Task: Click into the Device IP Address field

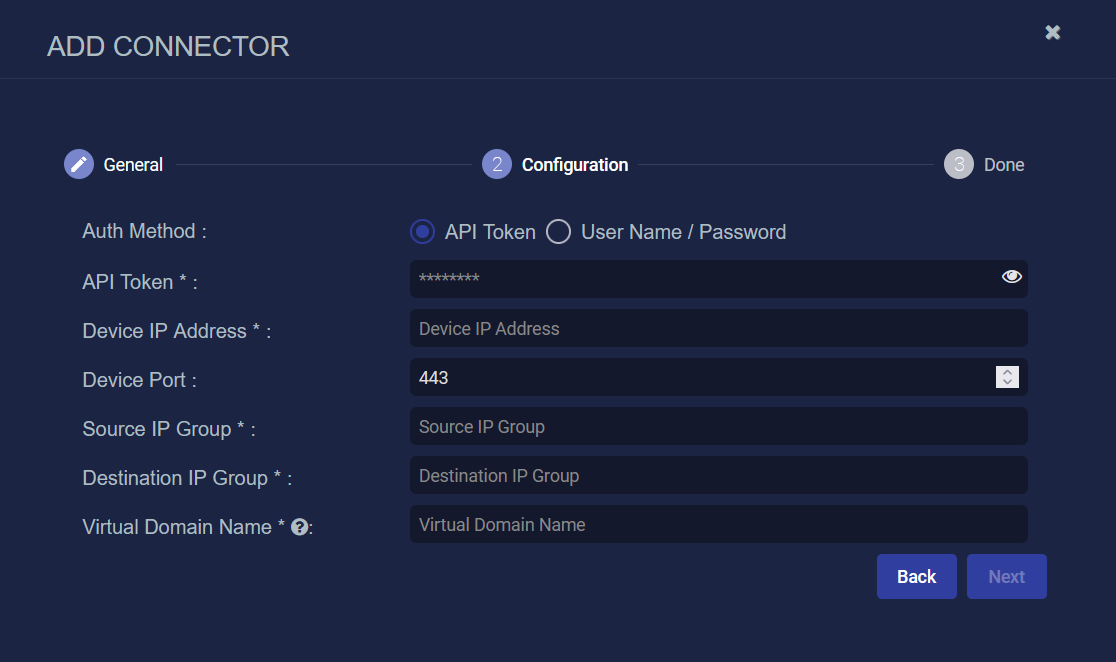Action: point(718,328)
